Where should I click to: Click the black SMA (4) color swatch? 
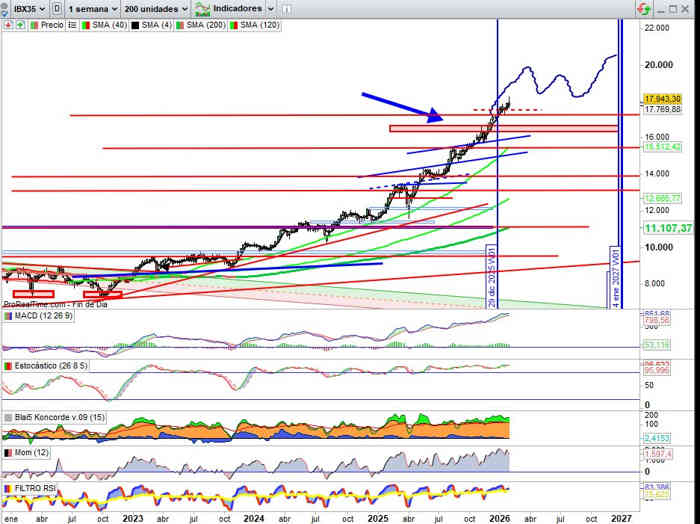(132, 21)
